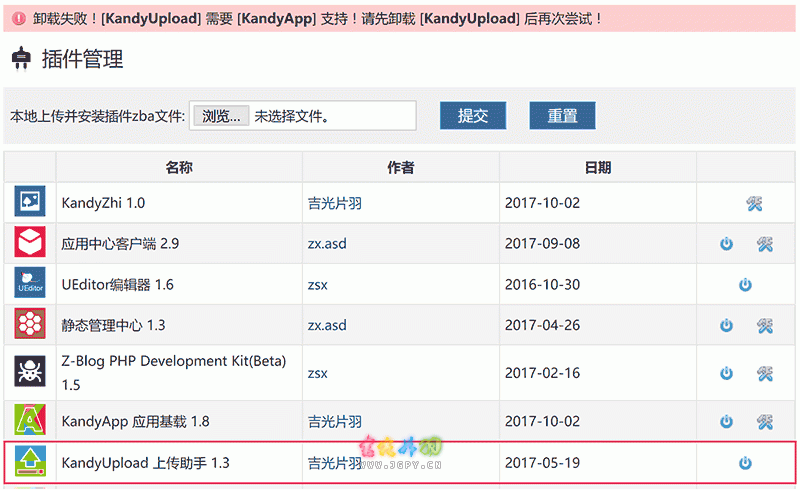Click the 浏览... file browse button
The height and width of the screenshot is (490, 800).
221,116
